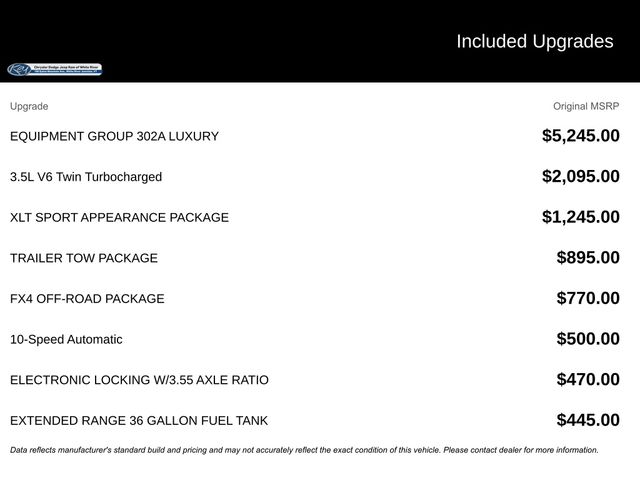Select the XLT Sport Appearance Package entry

119,217
